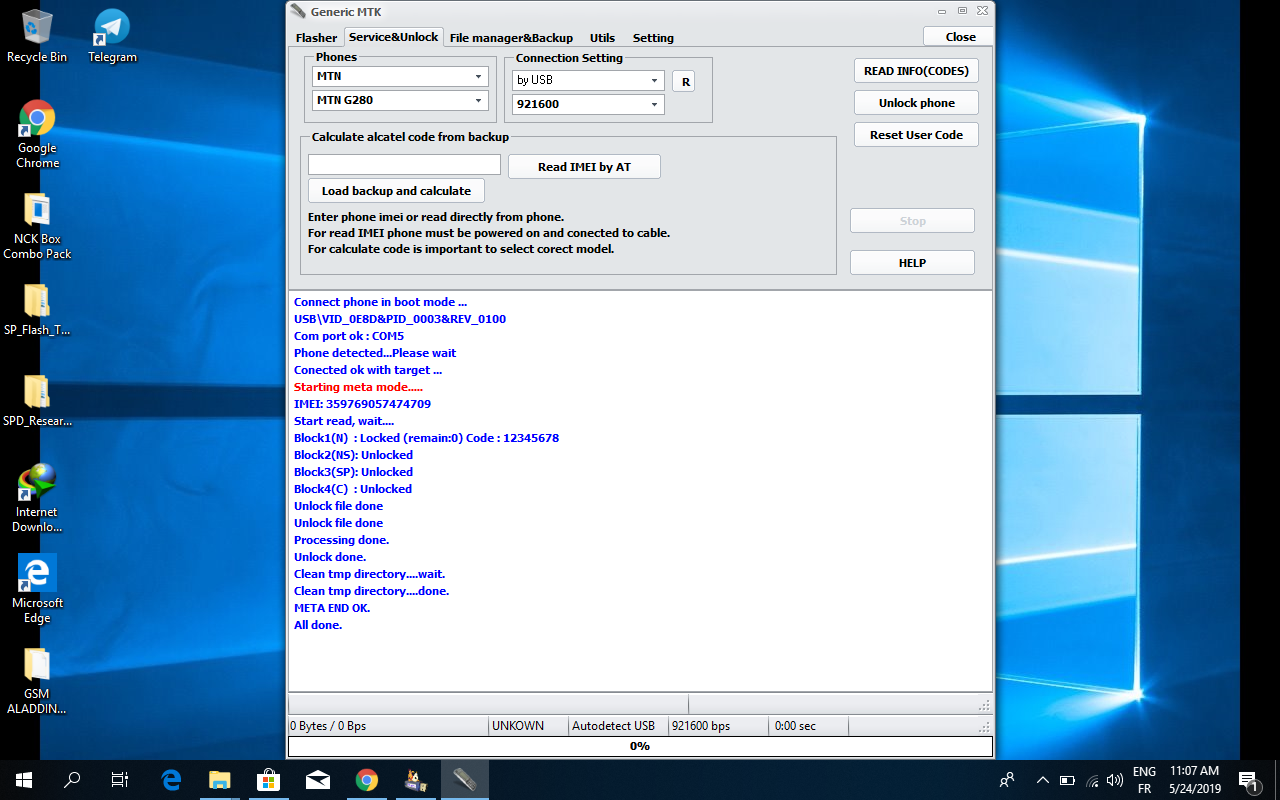Open the GSM ALADDIN desktop folder
This screenshot has height=800, width=1280.
(37, 665)
